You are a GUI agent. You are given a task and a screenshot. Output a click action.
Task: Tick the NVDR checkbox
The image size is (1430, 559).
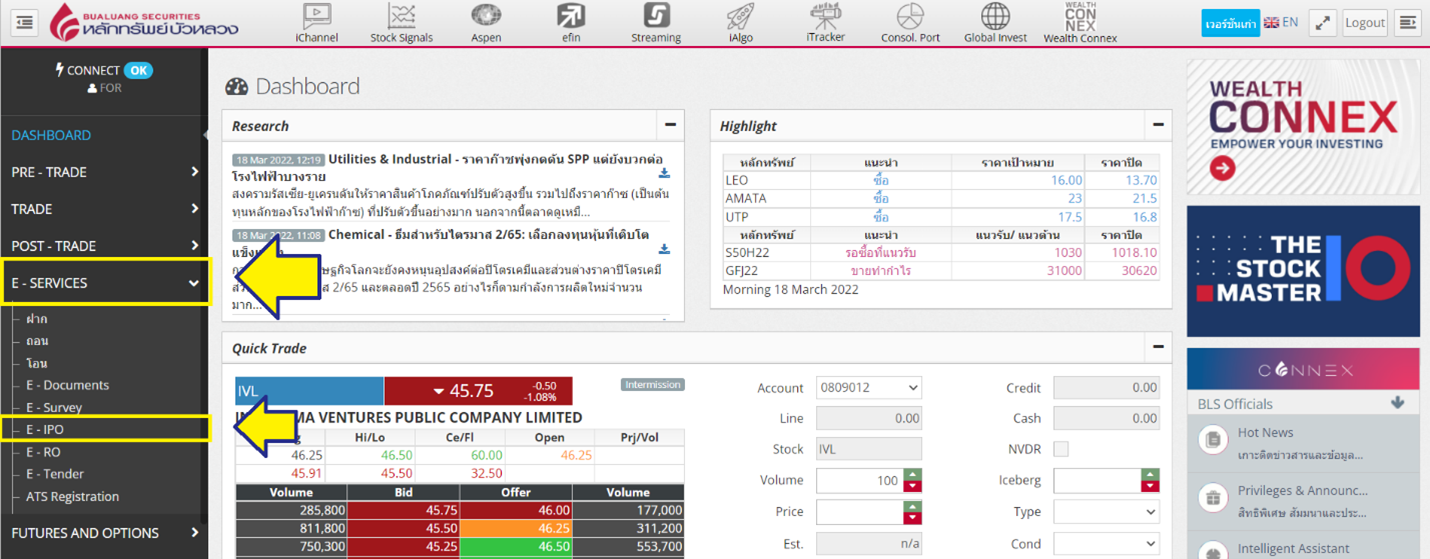tap(1061, 449)
